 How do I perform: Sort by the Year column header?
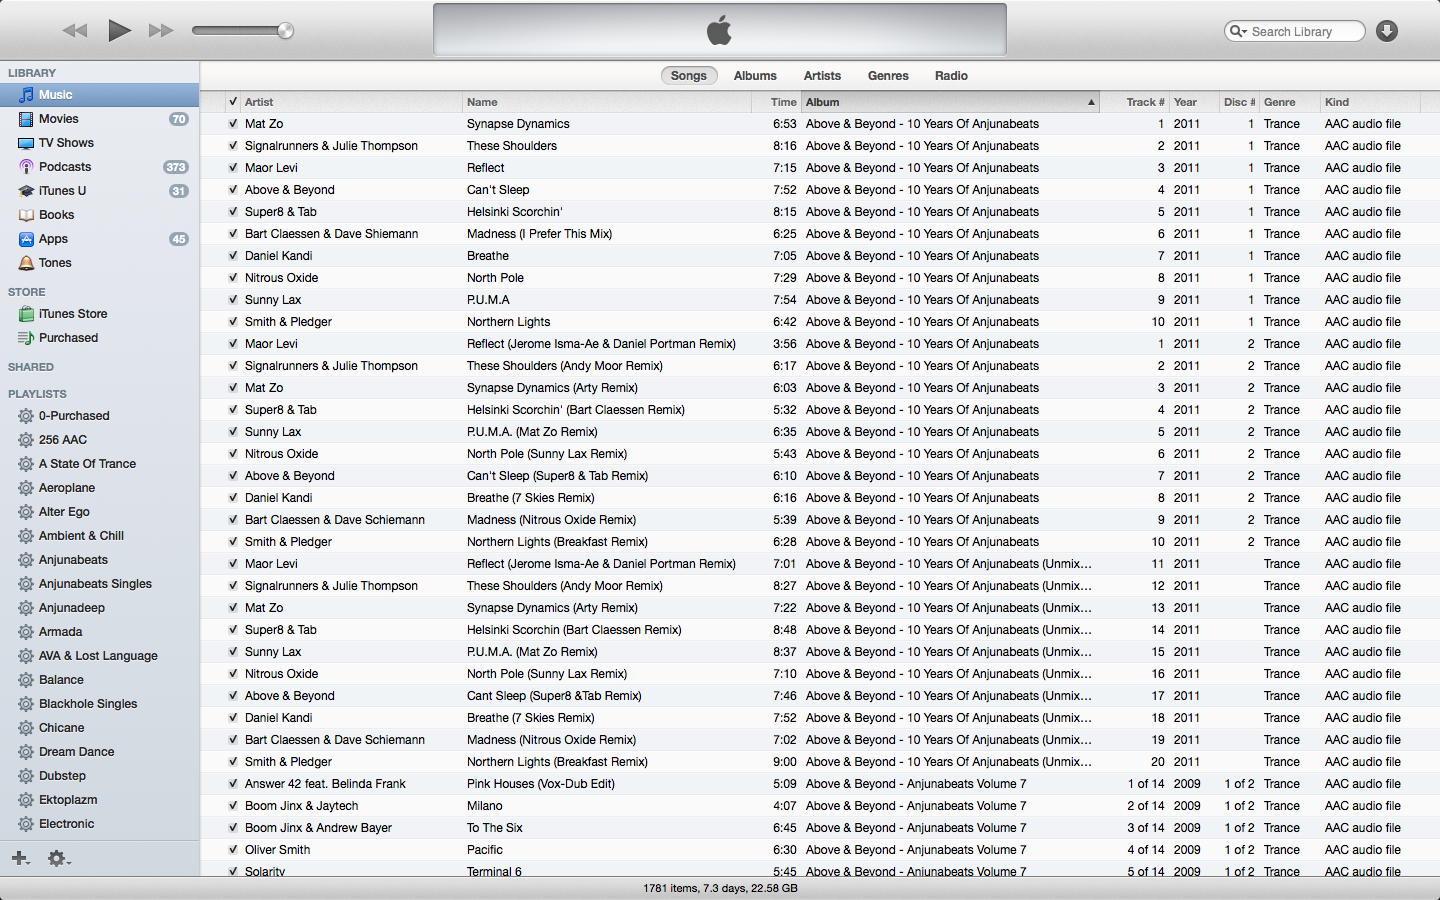(1194, 102)
